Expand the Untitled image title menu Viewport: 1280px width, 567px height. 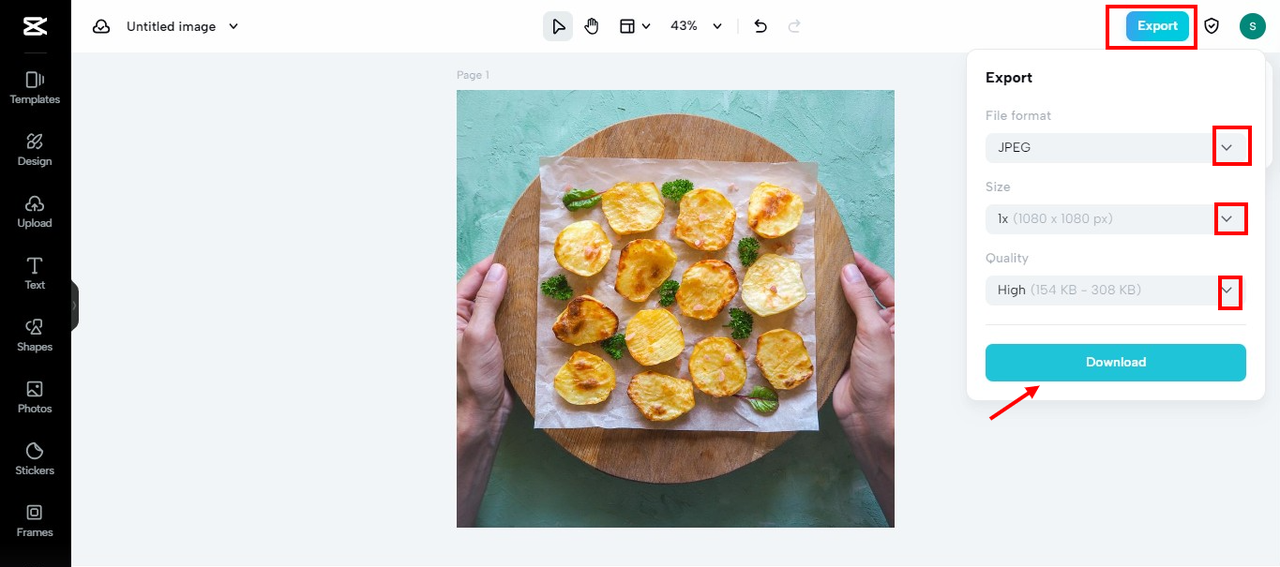pyautogui.click(x=234, y=27)
